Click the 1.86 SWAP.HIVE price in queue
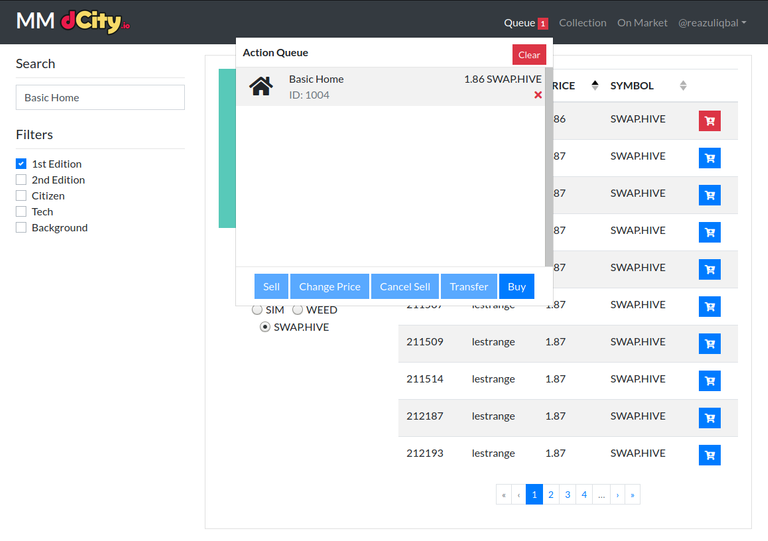This screenshot has width=768, height=541. click(503, 79)
